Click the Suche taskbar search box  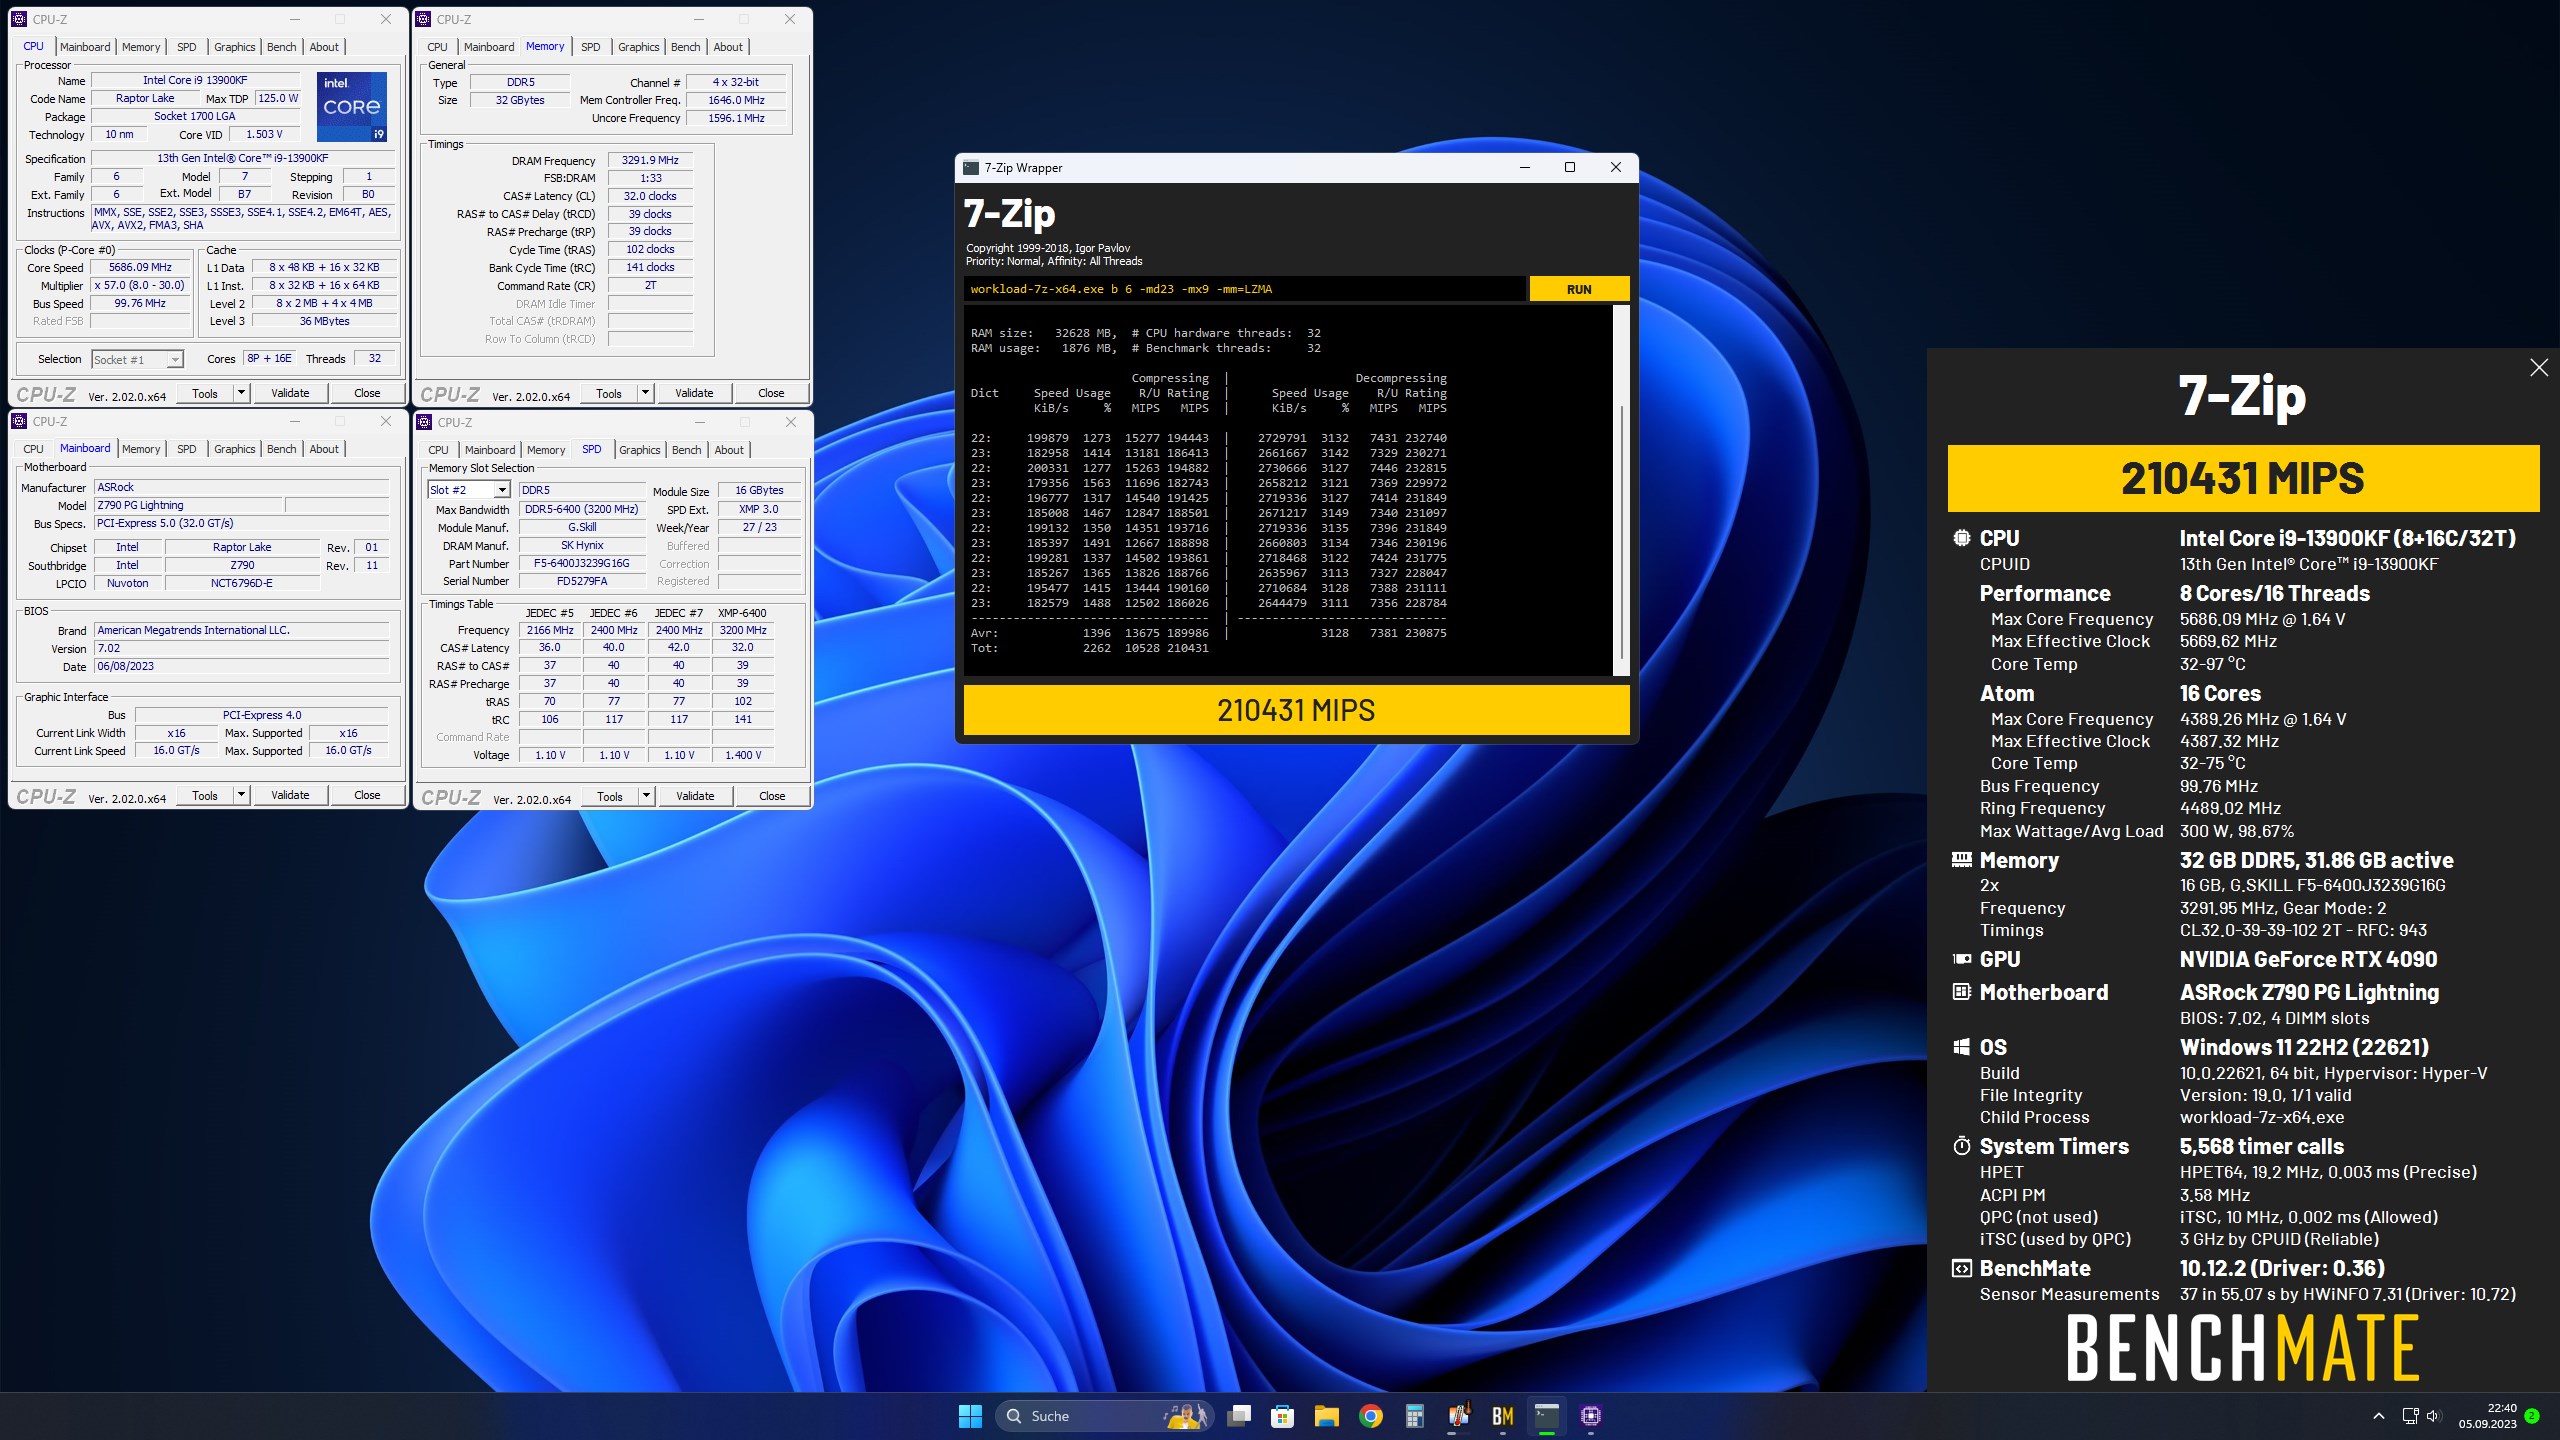pos(1104,1416)
